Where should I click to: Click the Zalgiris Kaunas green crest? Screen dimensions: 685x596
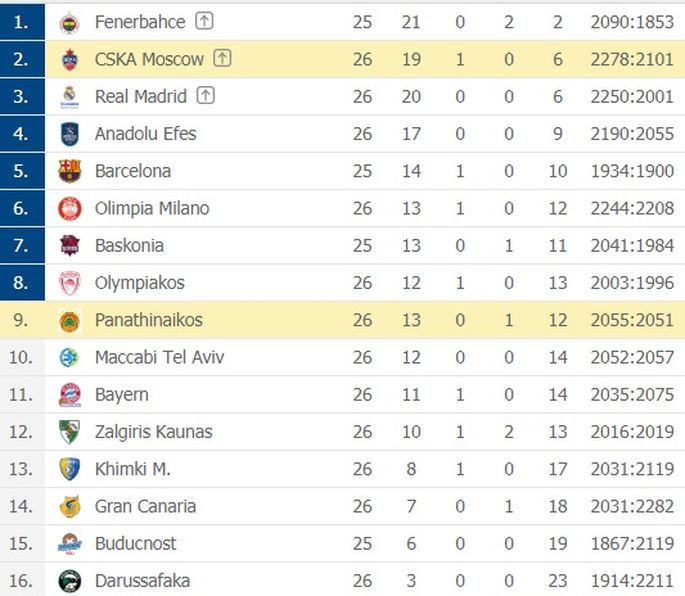tap(69, 432)
